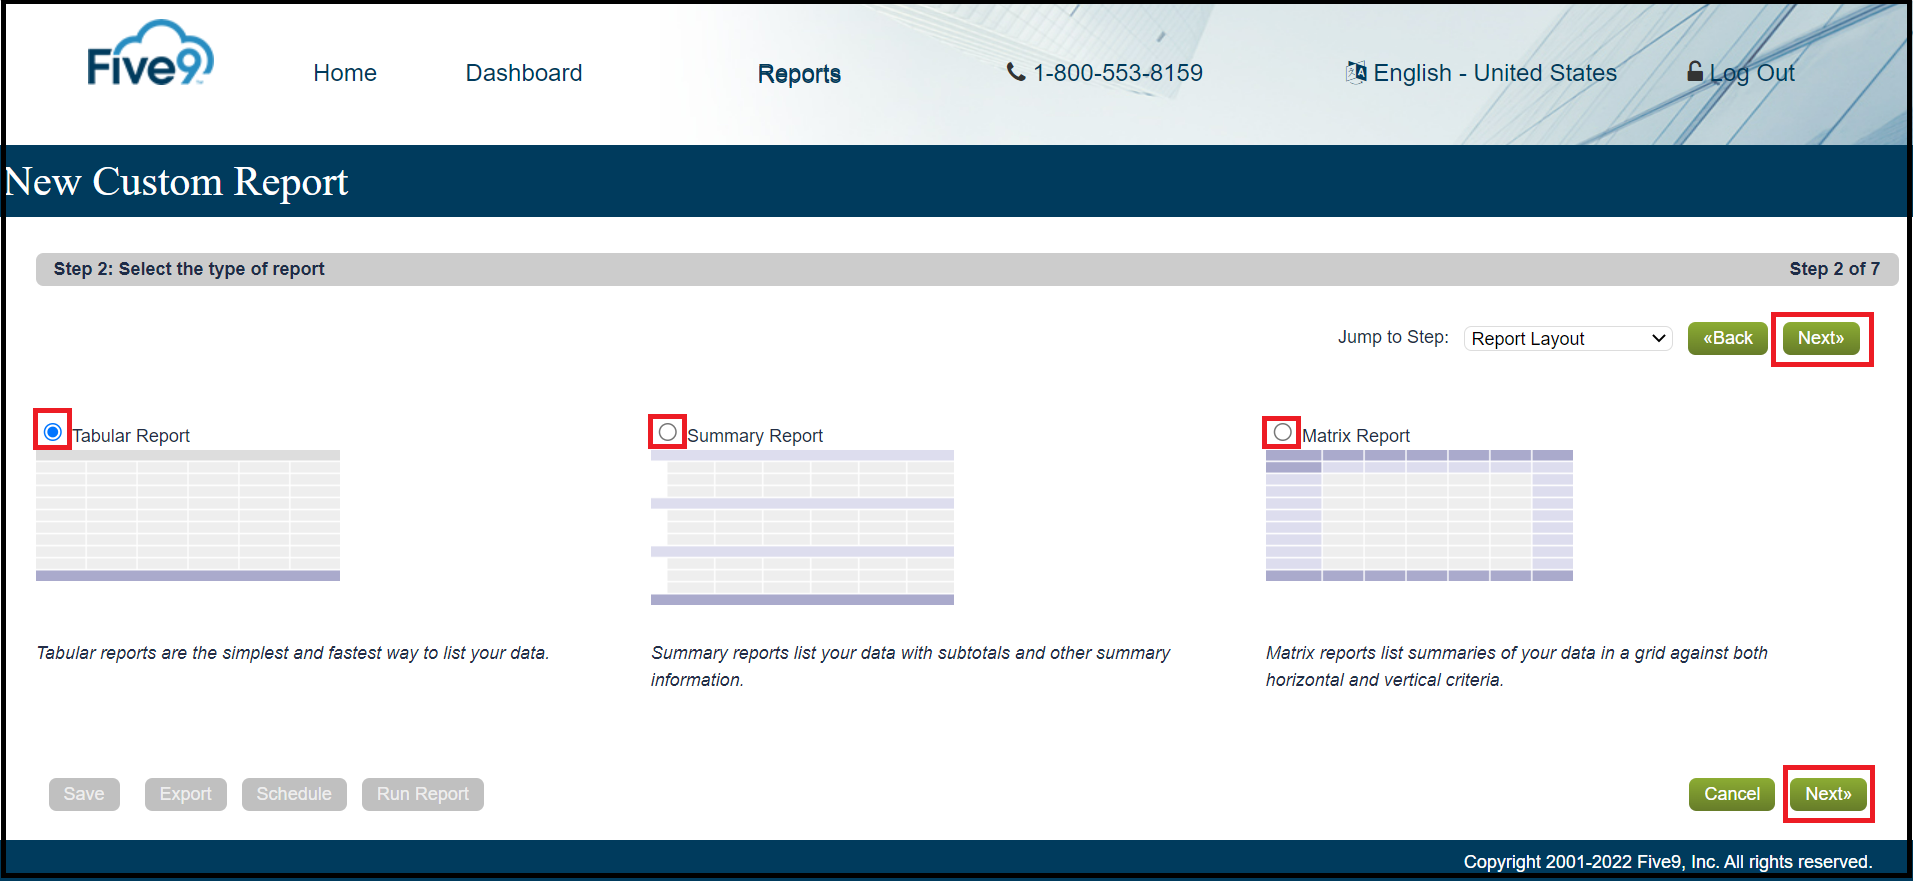Click the Schedule button
1913x881 pixels.
click(x=293, y=794)
